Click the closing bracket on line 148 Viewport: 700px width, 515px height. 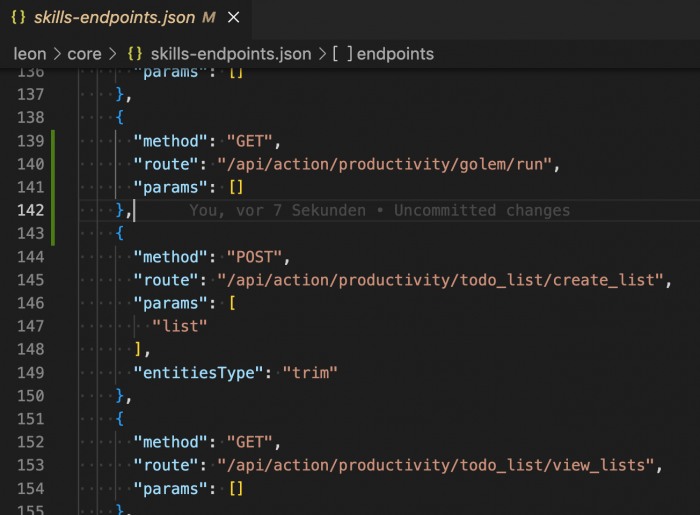tap(138, 349)
